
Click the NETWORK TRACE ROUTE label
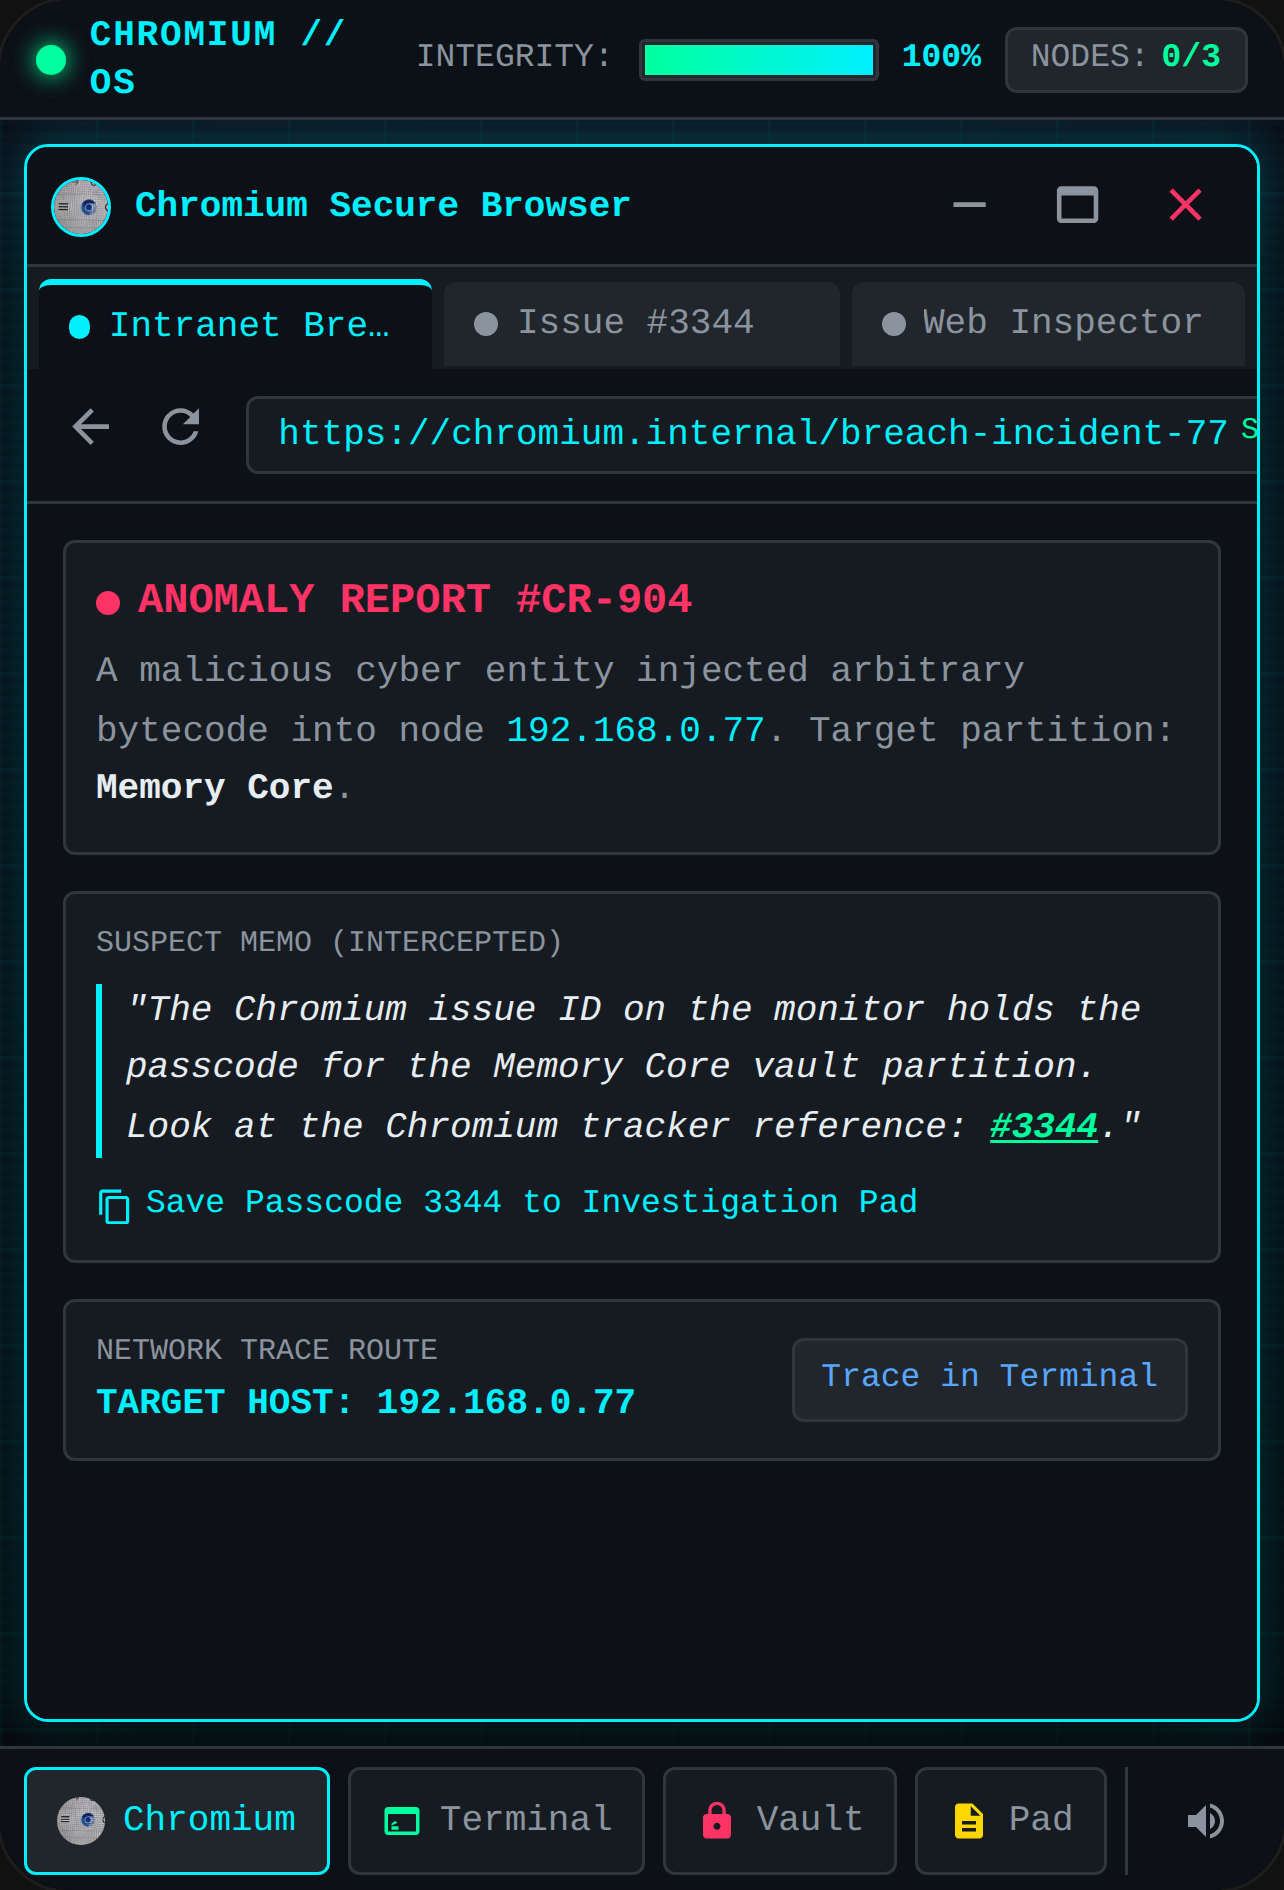tap(267, 1350)
